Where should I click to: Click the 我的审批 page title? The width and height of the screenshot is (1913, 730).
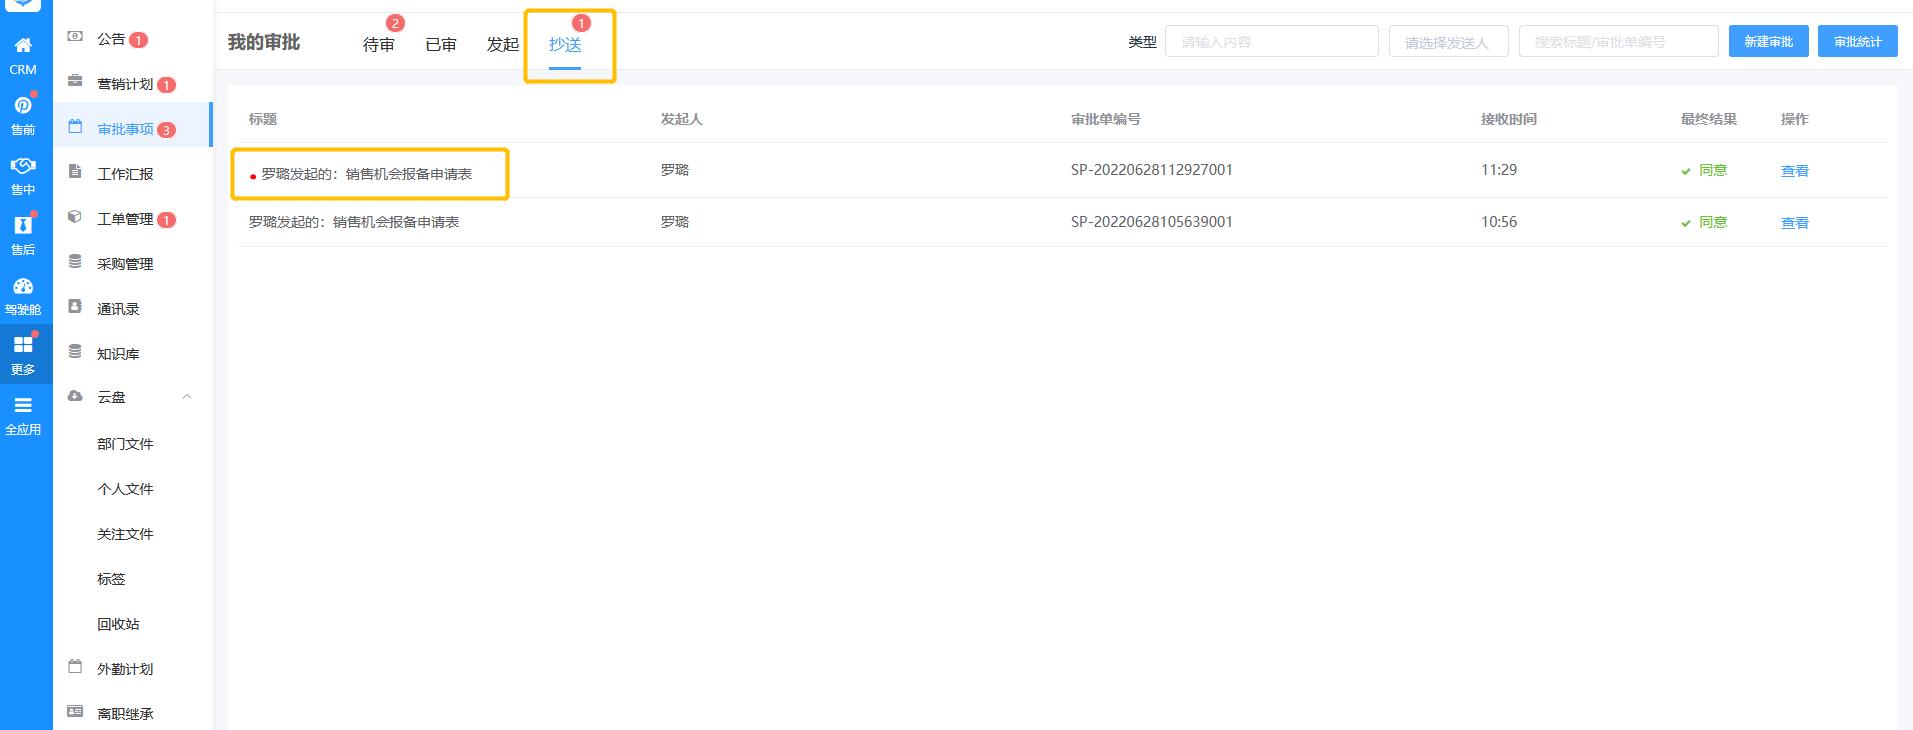click(264, 42)
